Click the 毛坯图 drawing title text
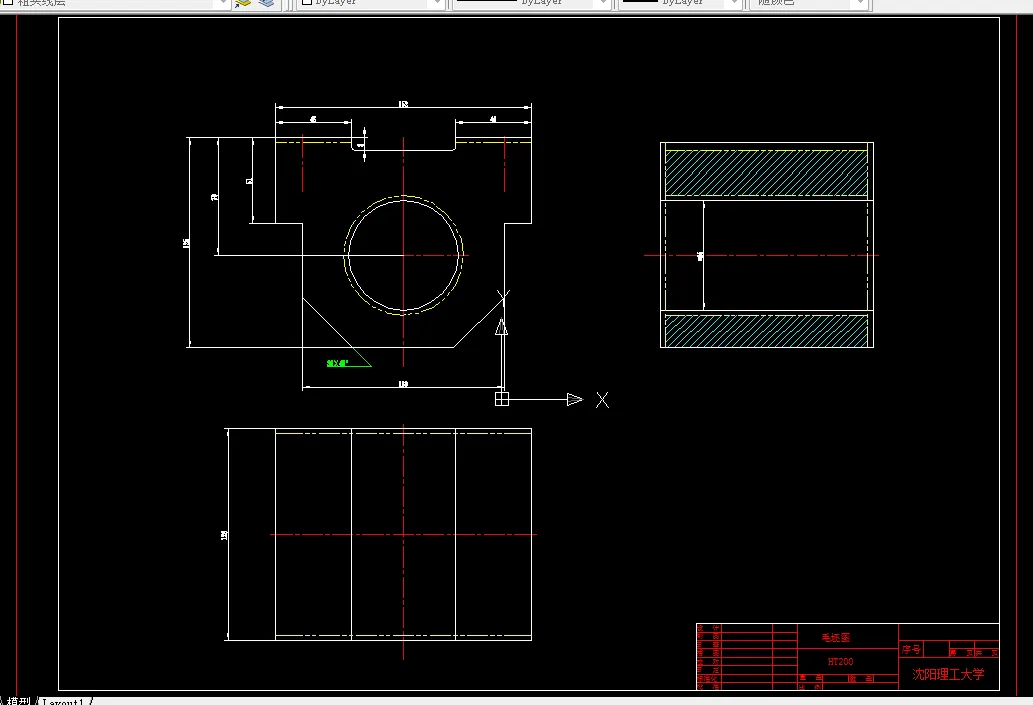The image size is (1033, 705). [835, 638]
